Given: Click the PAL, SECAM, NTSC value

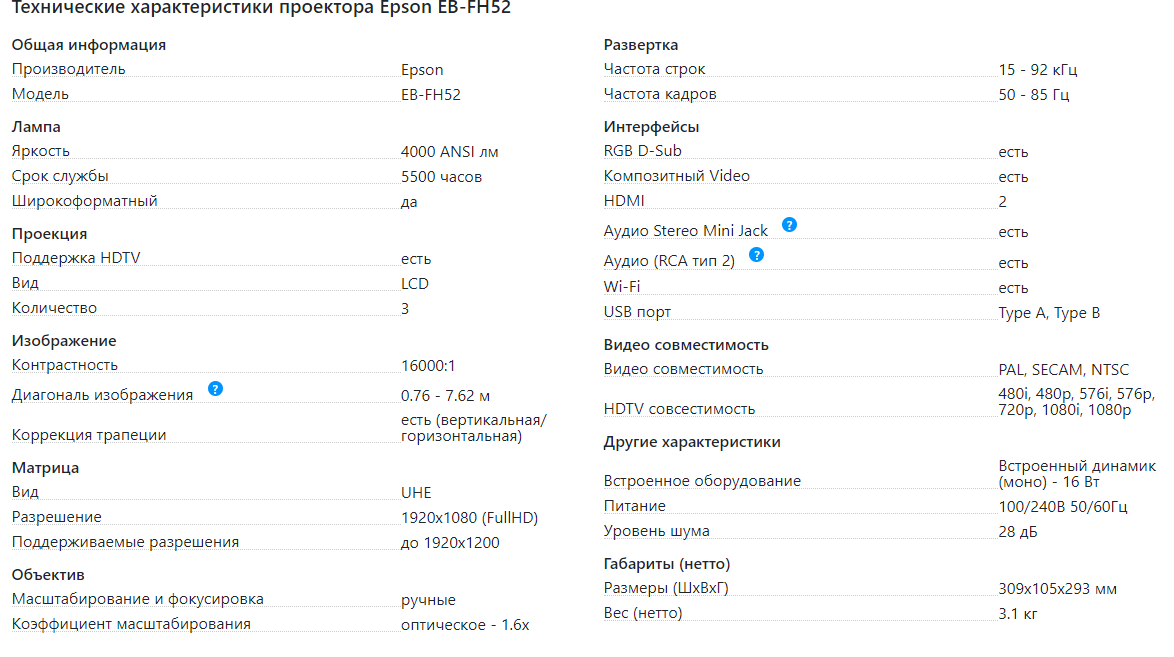Looking at the screenshot, I should click(x=1063, y=370).
